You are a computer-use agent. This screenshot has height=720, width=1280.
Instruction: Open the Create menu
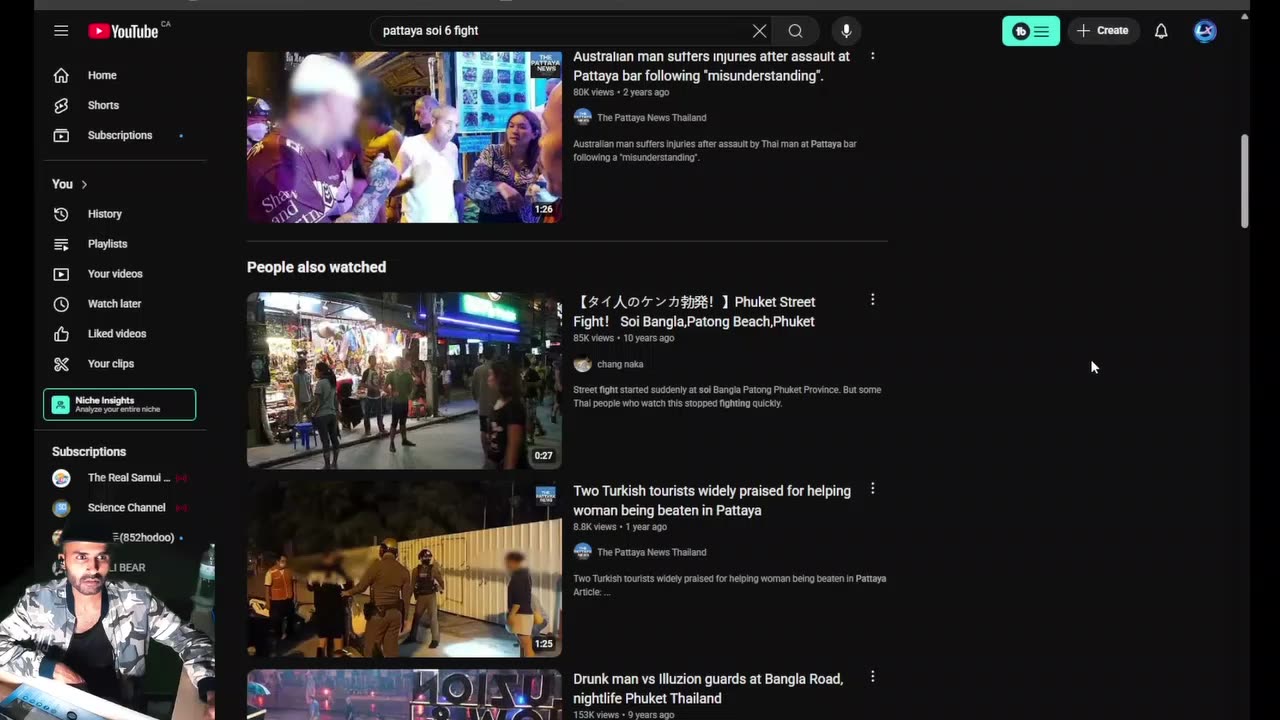(x=1103, y=31)
